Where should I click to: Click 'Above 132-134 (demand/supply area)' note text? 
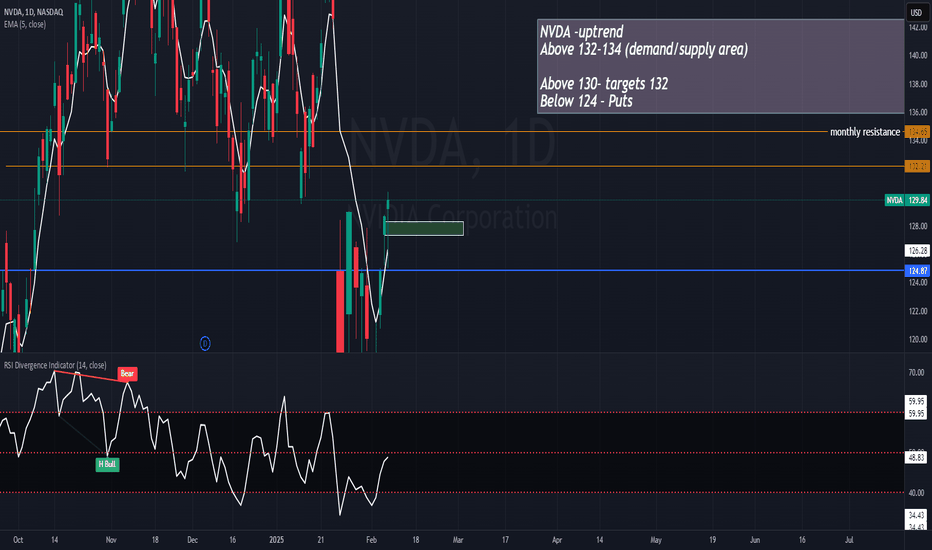coord(644,49)
